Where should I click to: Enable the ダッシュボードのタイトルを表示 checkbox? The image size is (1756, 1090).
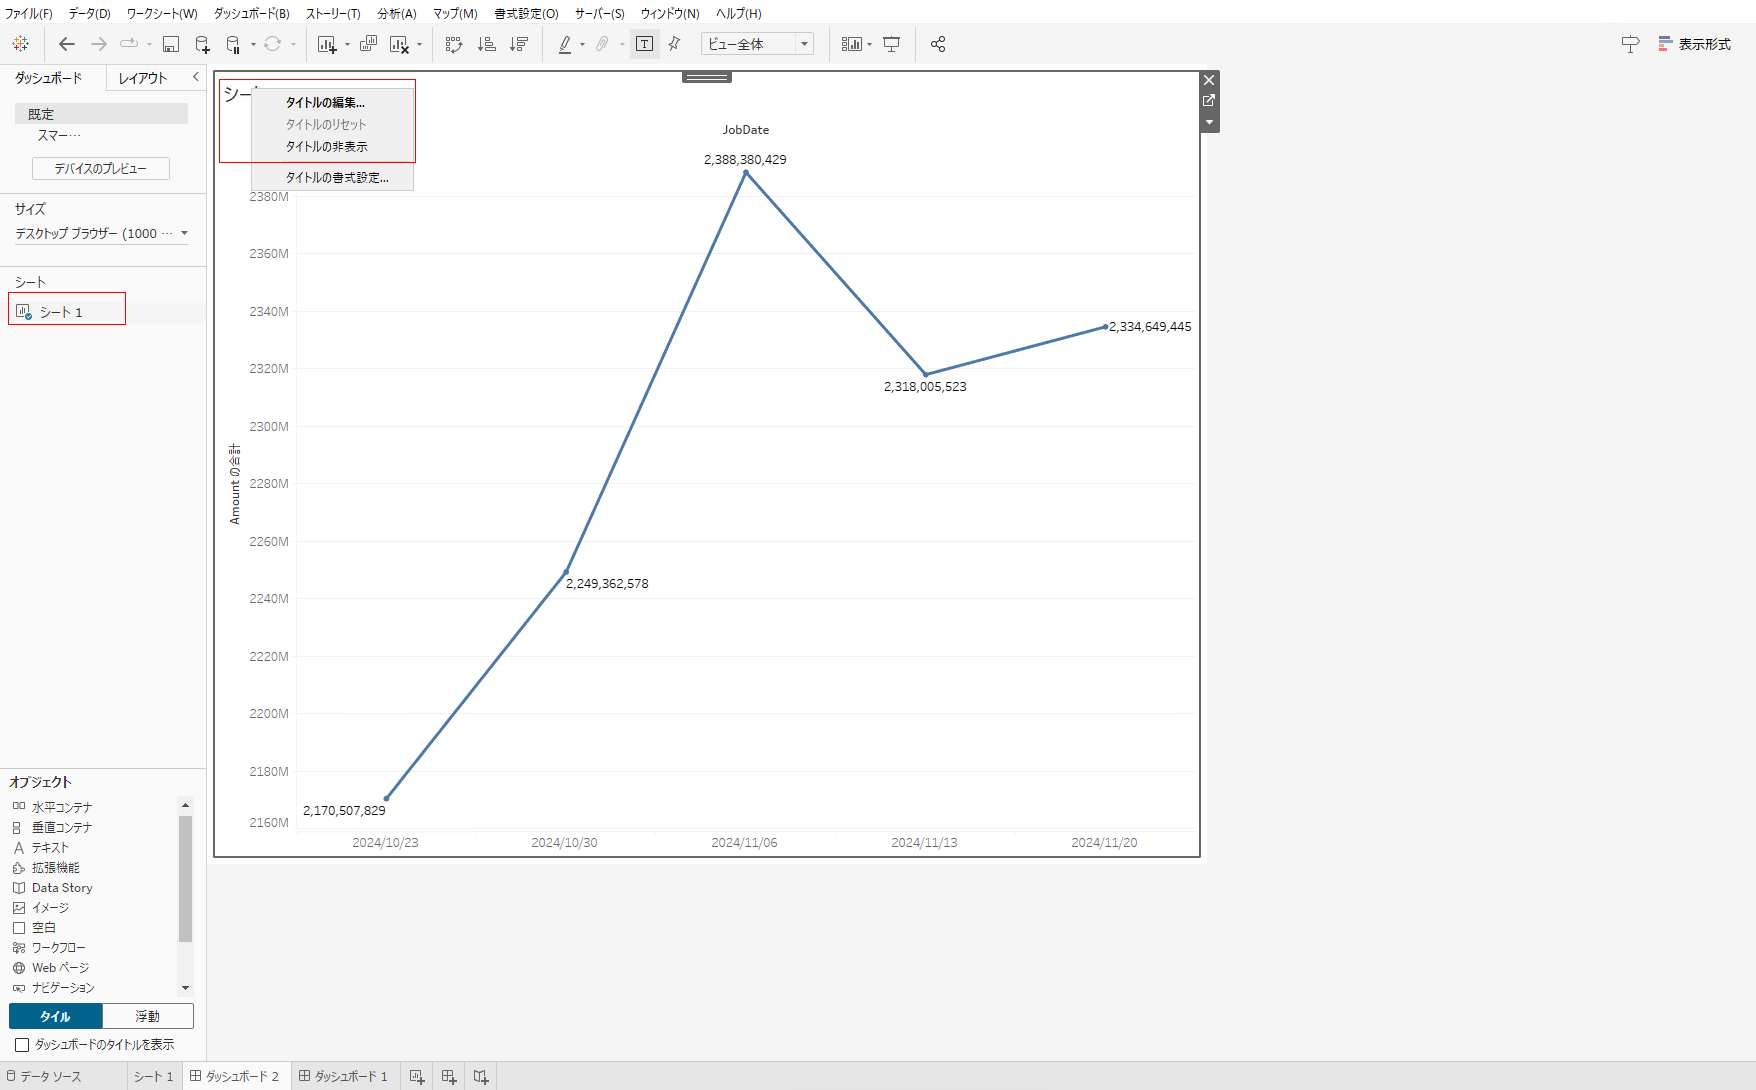click(x=22, y=1045)
